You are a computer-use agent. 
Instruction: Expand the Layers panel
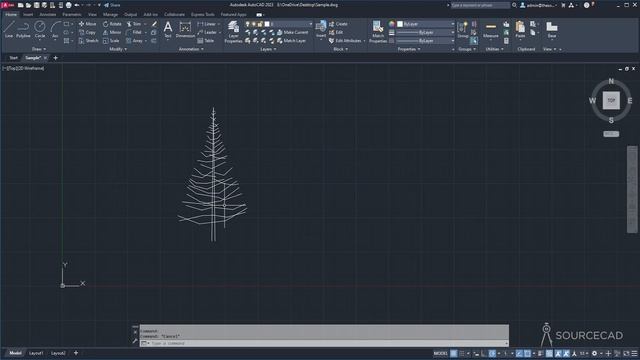268,49
